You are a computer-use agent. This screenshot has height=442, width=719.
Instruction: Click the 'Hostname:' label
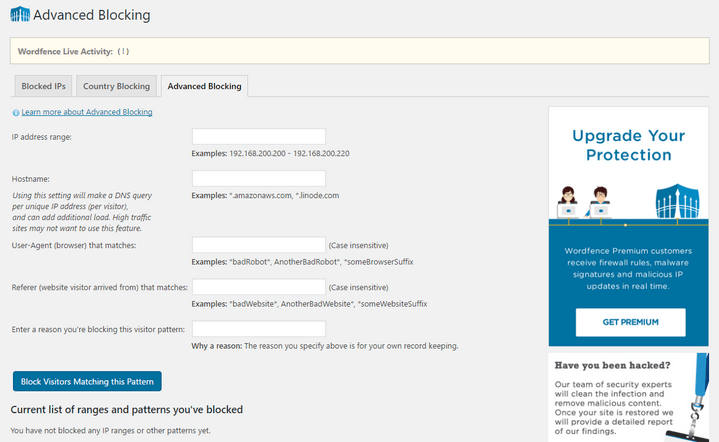coord(31,179)
